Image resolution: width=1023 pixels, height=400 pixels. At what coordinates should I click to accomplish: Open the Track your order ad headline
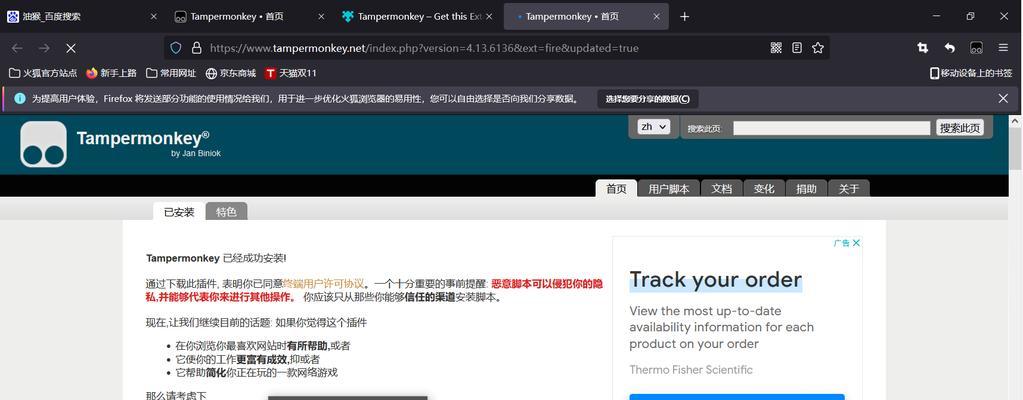(716, 280)
